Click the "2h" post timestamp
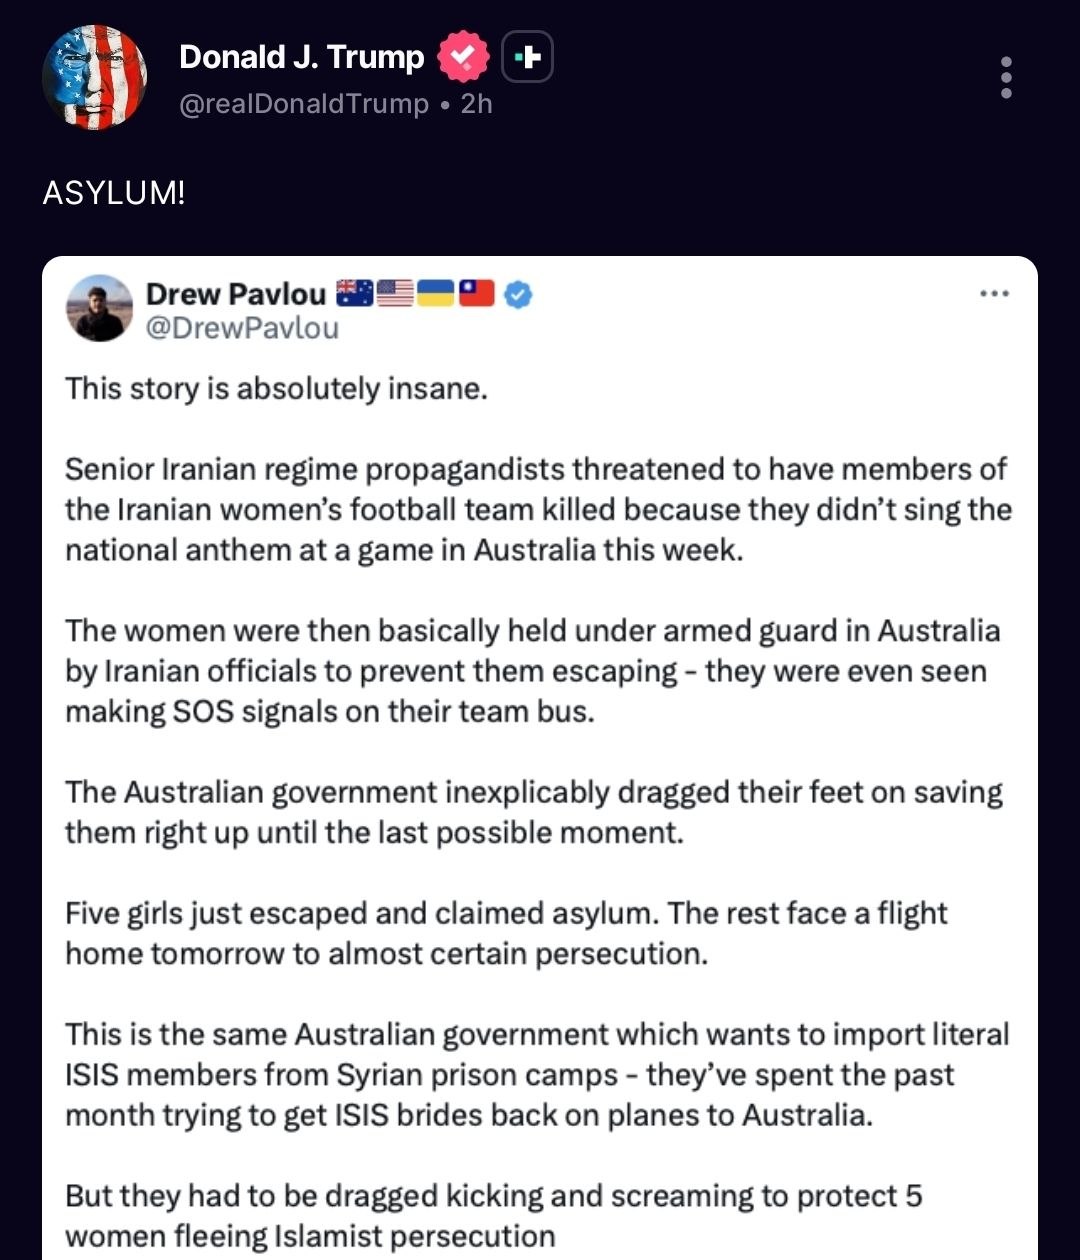 (x=477, y=104)
